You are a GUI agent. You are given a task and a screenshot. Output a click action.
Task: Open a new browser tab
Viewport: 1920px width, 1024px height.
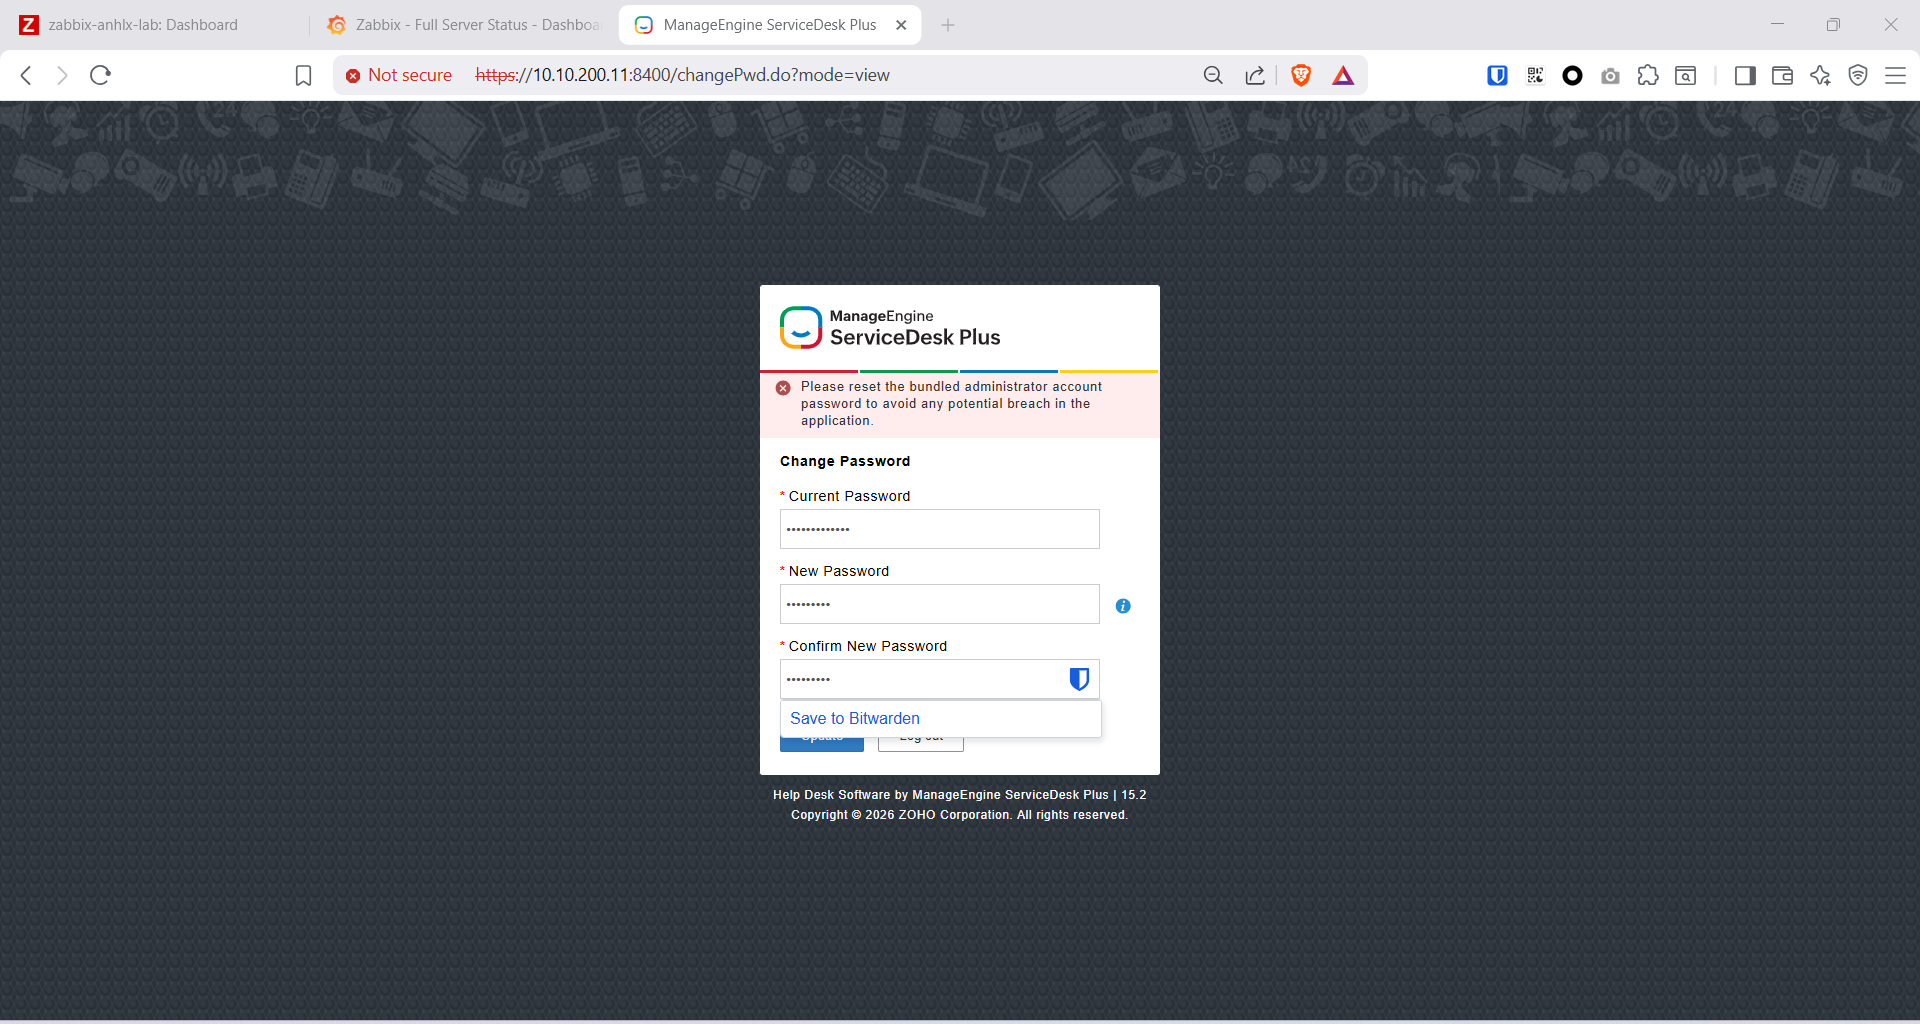coord(948,25)
